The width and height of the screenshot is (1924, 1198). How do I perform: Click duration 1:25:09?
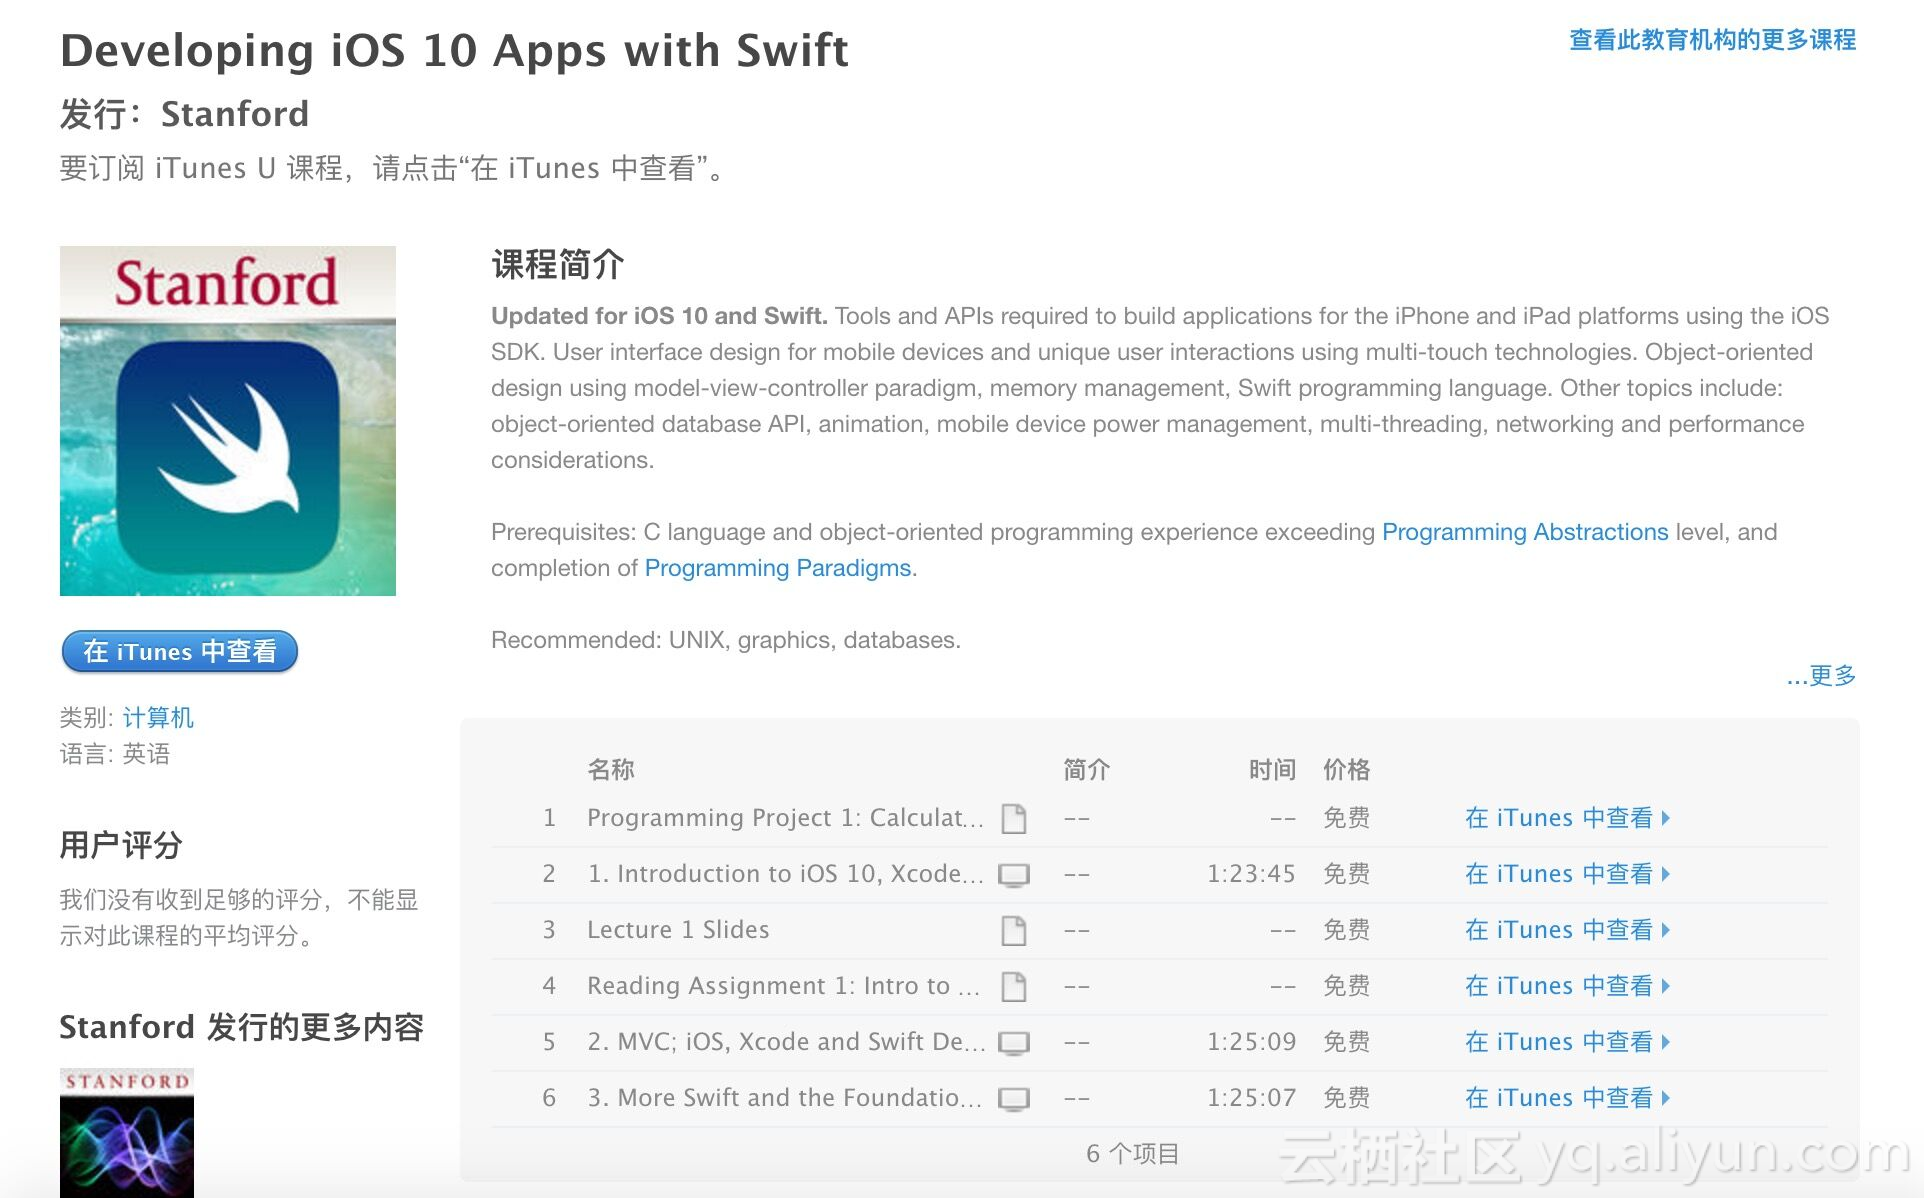(x=1251, y=1042)
